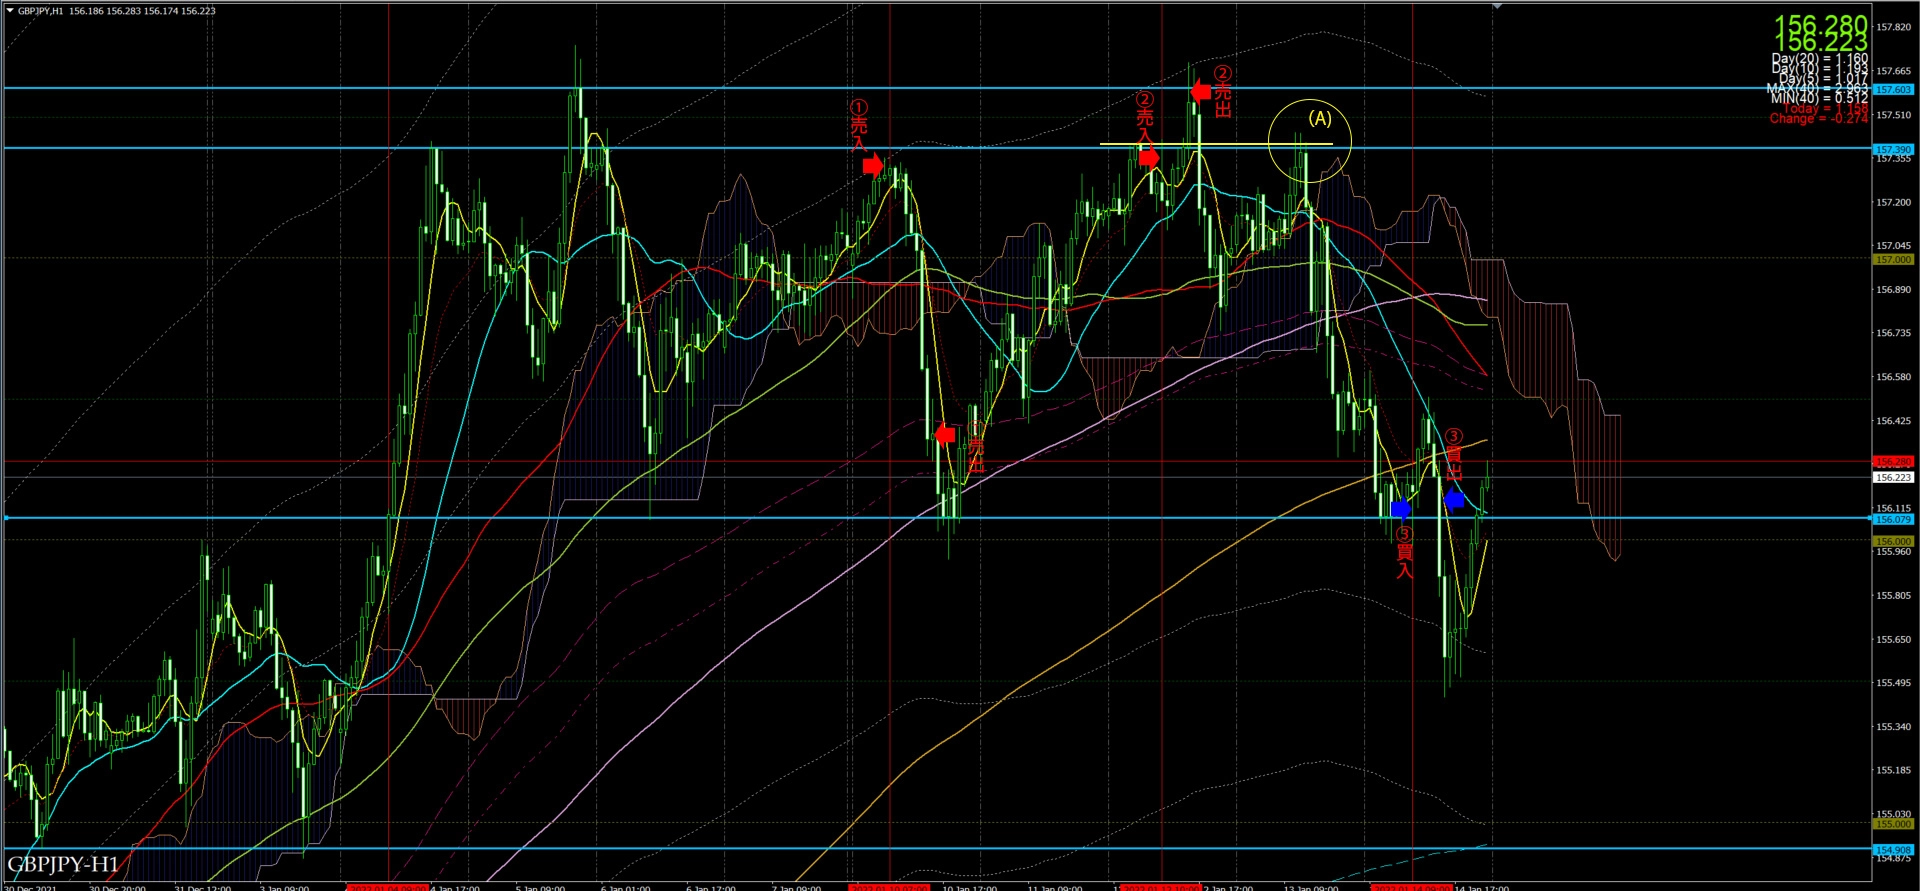Select the blue 157.390 price level tag
This screenshot has height=891, width=1920.
tap(1893, 149)
